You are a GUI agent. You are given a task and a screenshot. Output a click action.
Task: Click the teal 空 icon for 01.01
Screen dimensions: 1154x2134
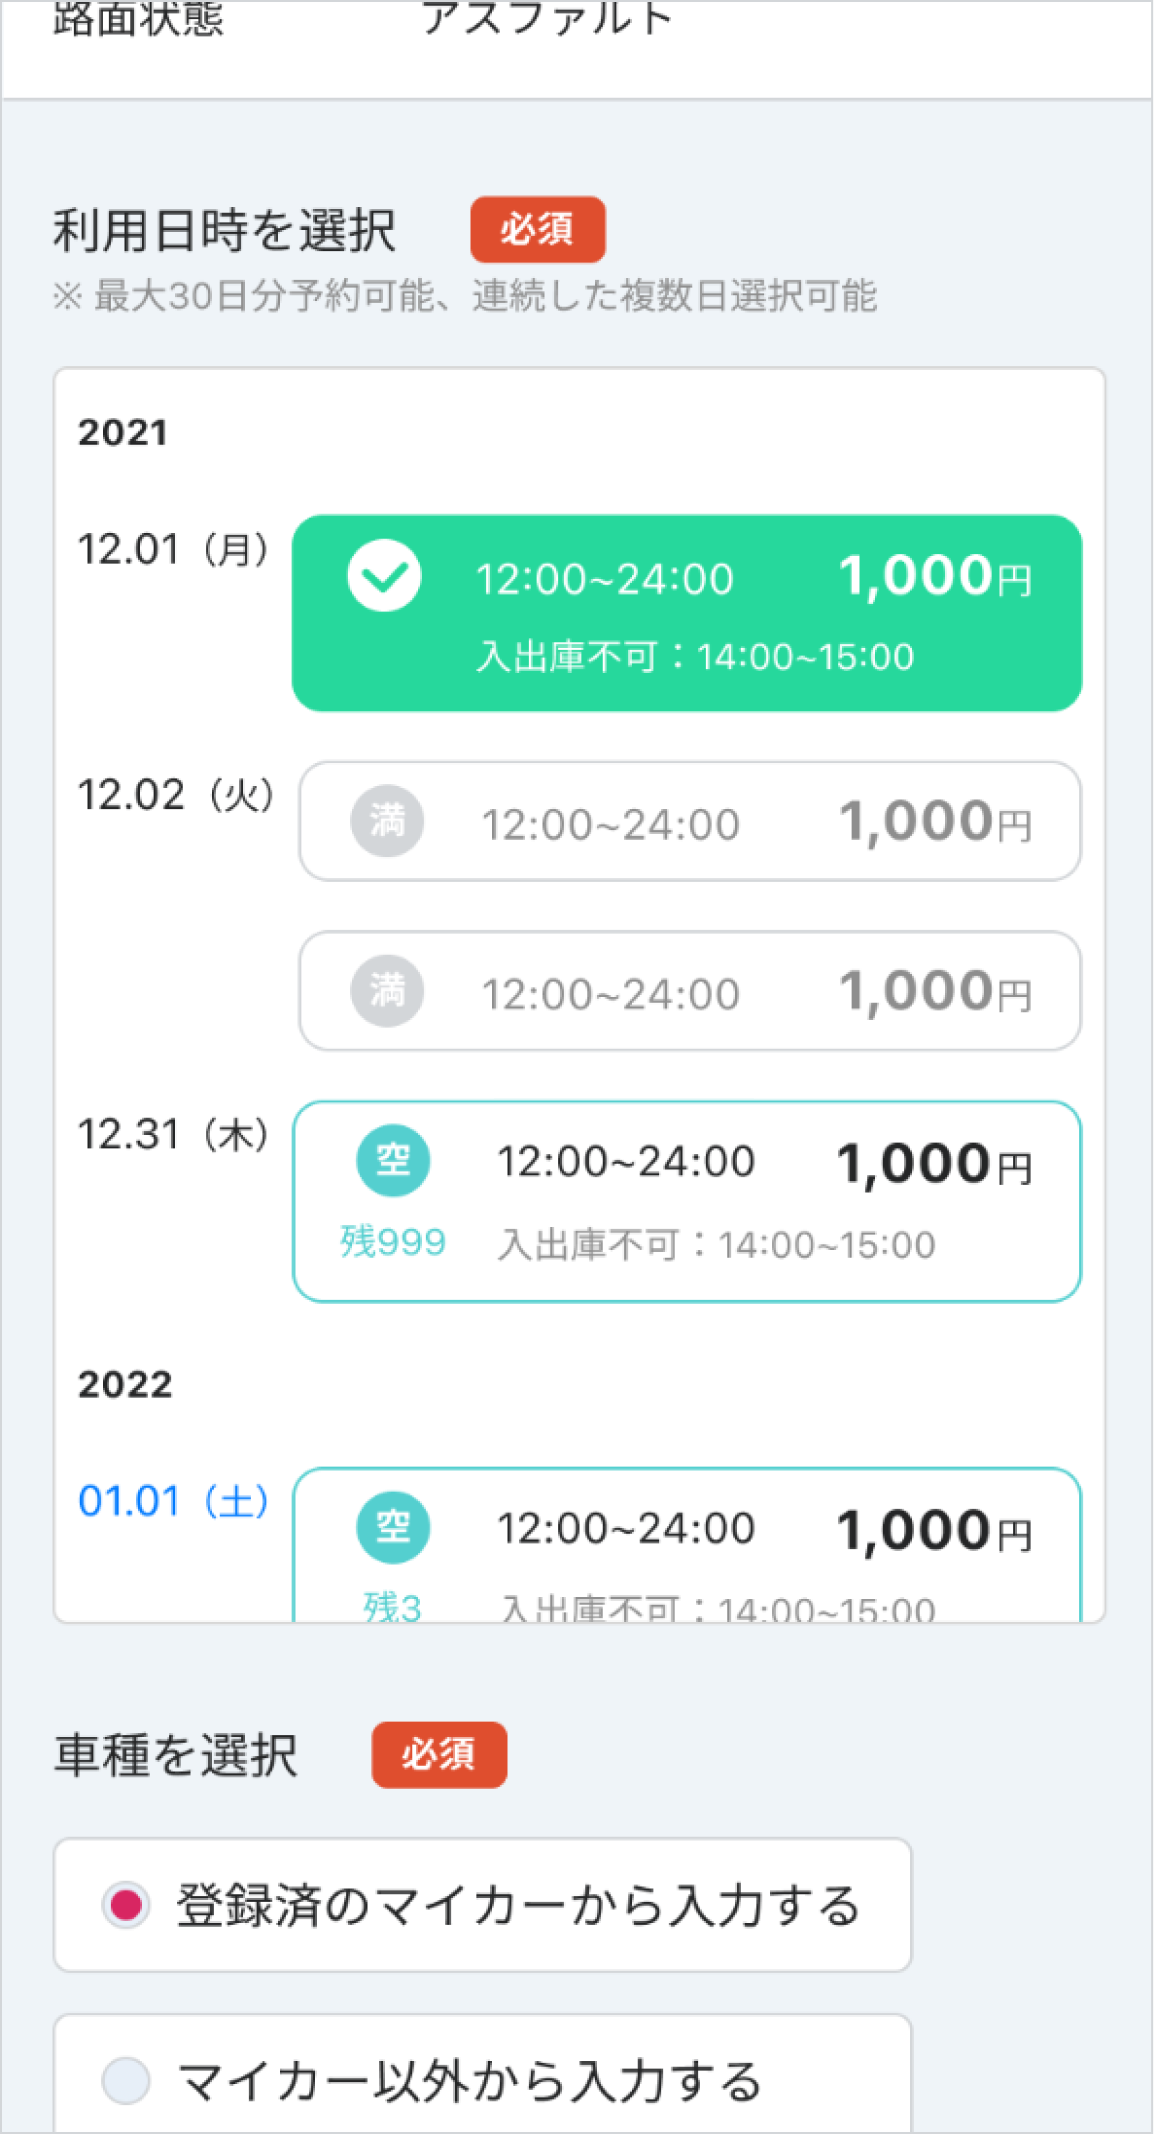tap(393, 1527)
